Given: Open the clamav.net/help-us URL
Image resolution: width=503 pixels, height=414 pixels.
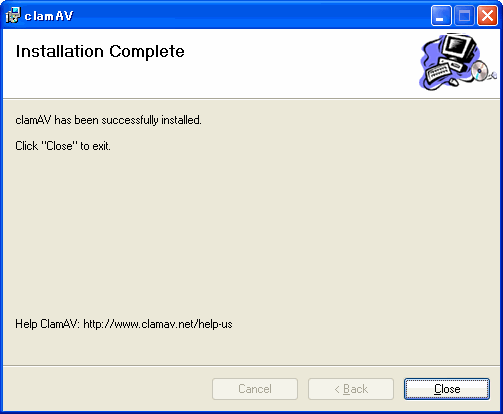Looking at the screenshot, I should tap(158, 324).
